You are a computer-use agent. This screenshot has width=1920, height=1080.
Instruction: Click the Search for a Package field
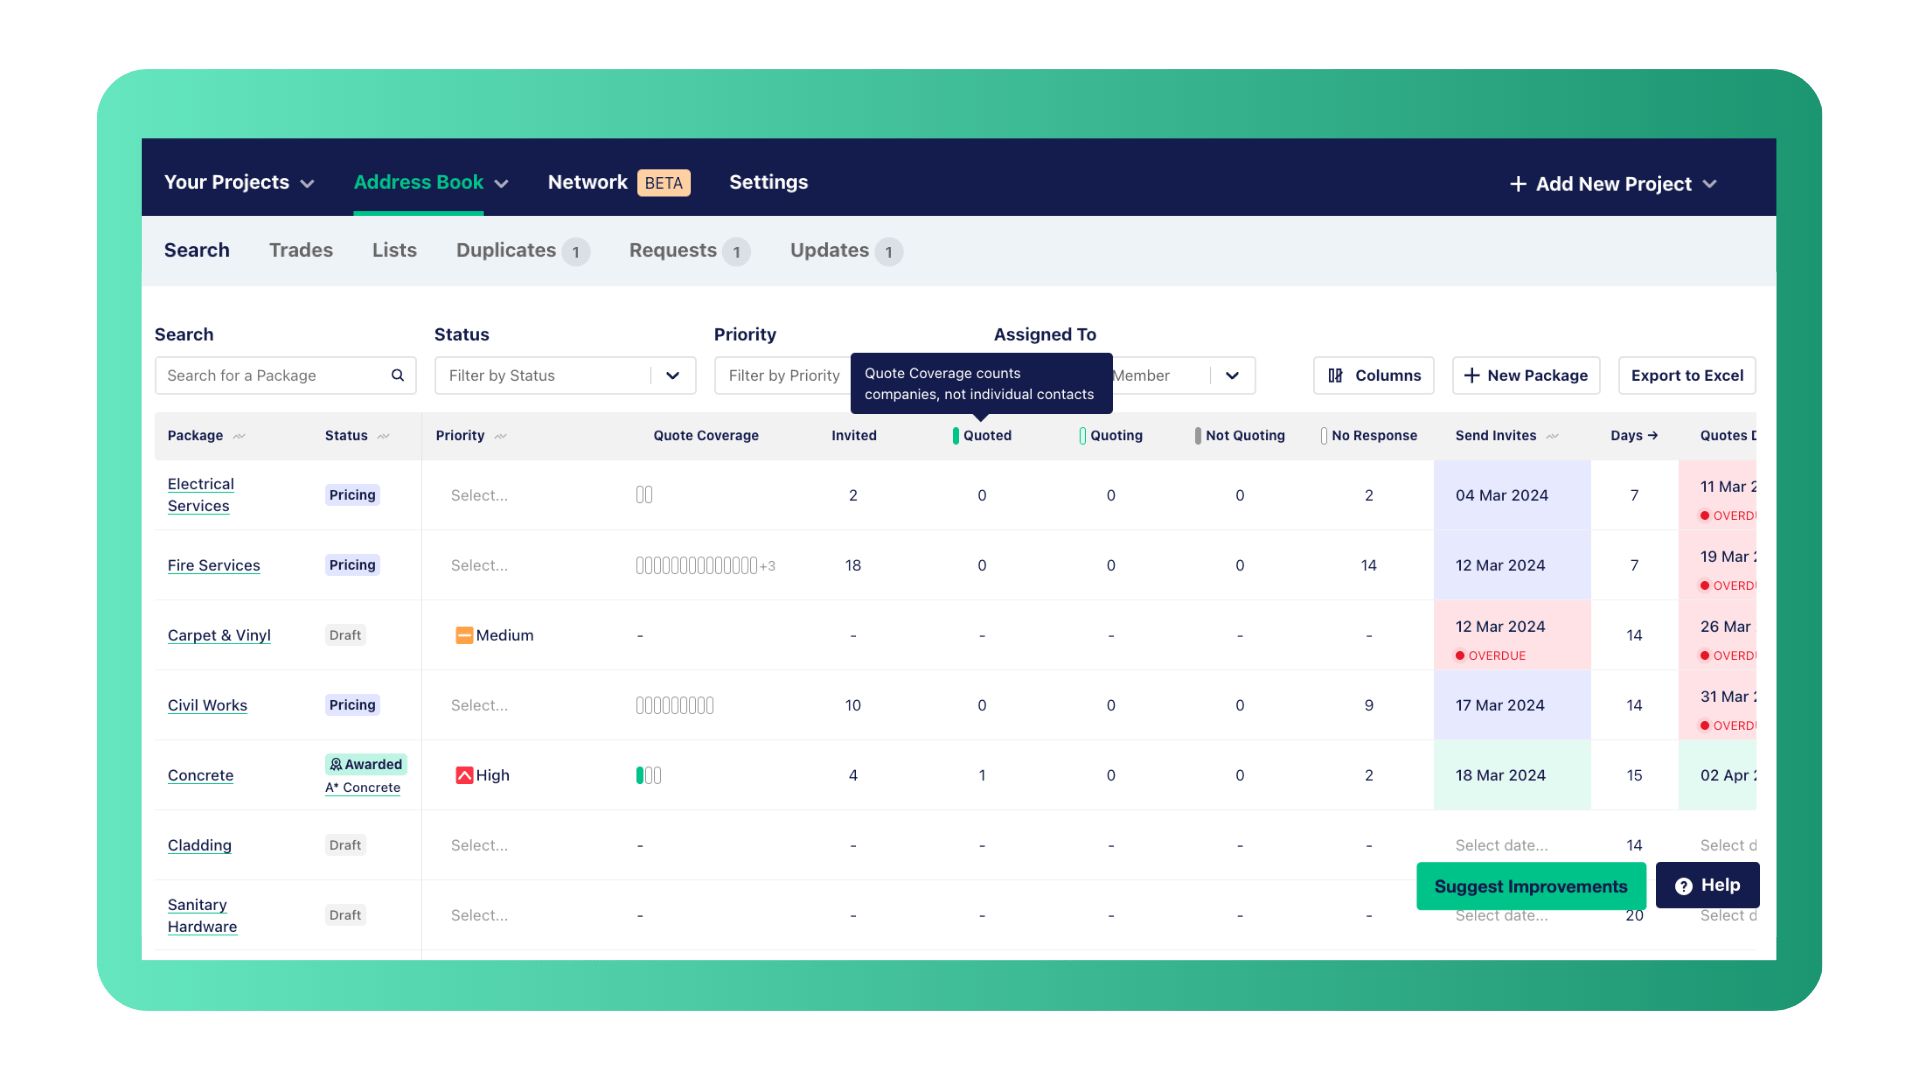(x=272, y=375)
